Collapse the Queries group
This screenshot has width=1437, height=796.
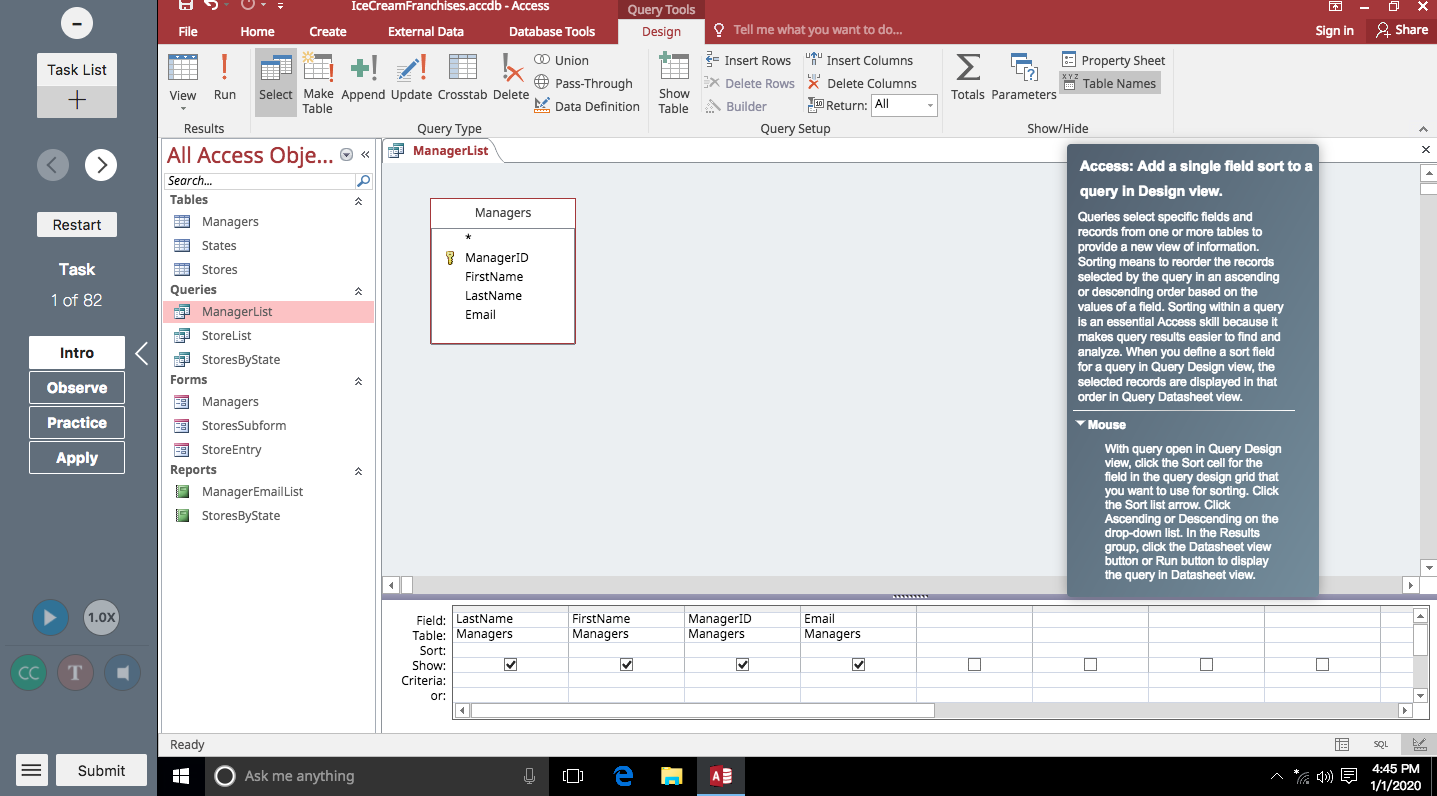pos(359,291)
